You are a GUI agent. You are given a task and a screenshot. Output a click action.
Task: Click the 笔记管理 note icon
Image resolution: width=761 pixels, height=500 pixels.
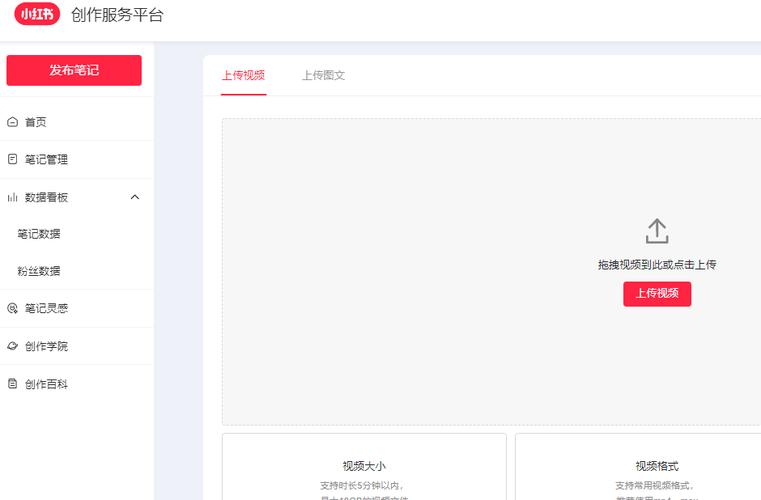tap(12, 159)
